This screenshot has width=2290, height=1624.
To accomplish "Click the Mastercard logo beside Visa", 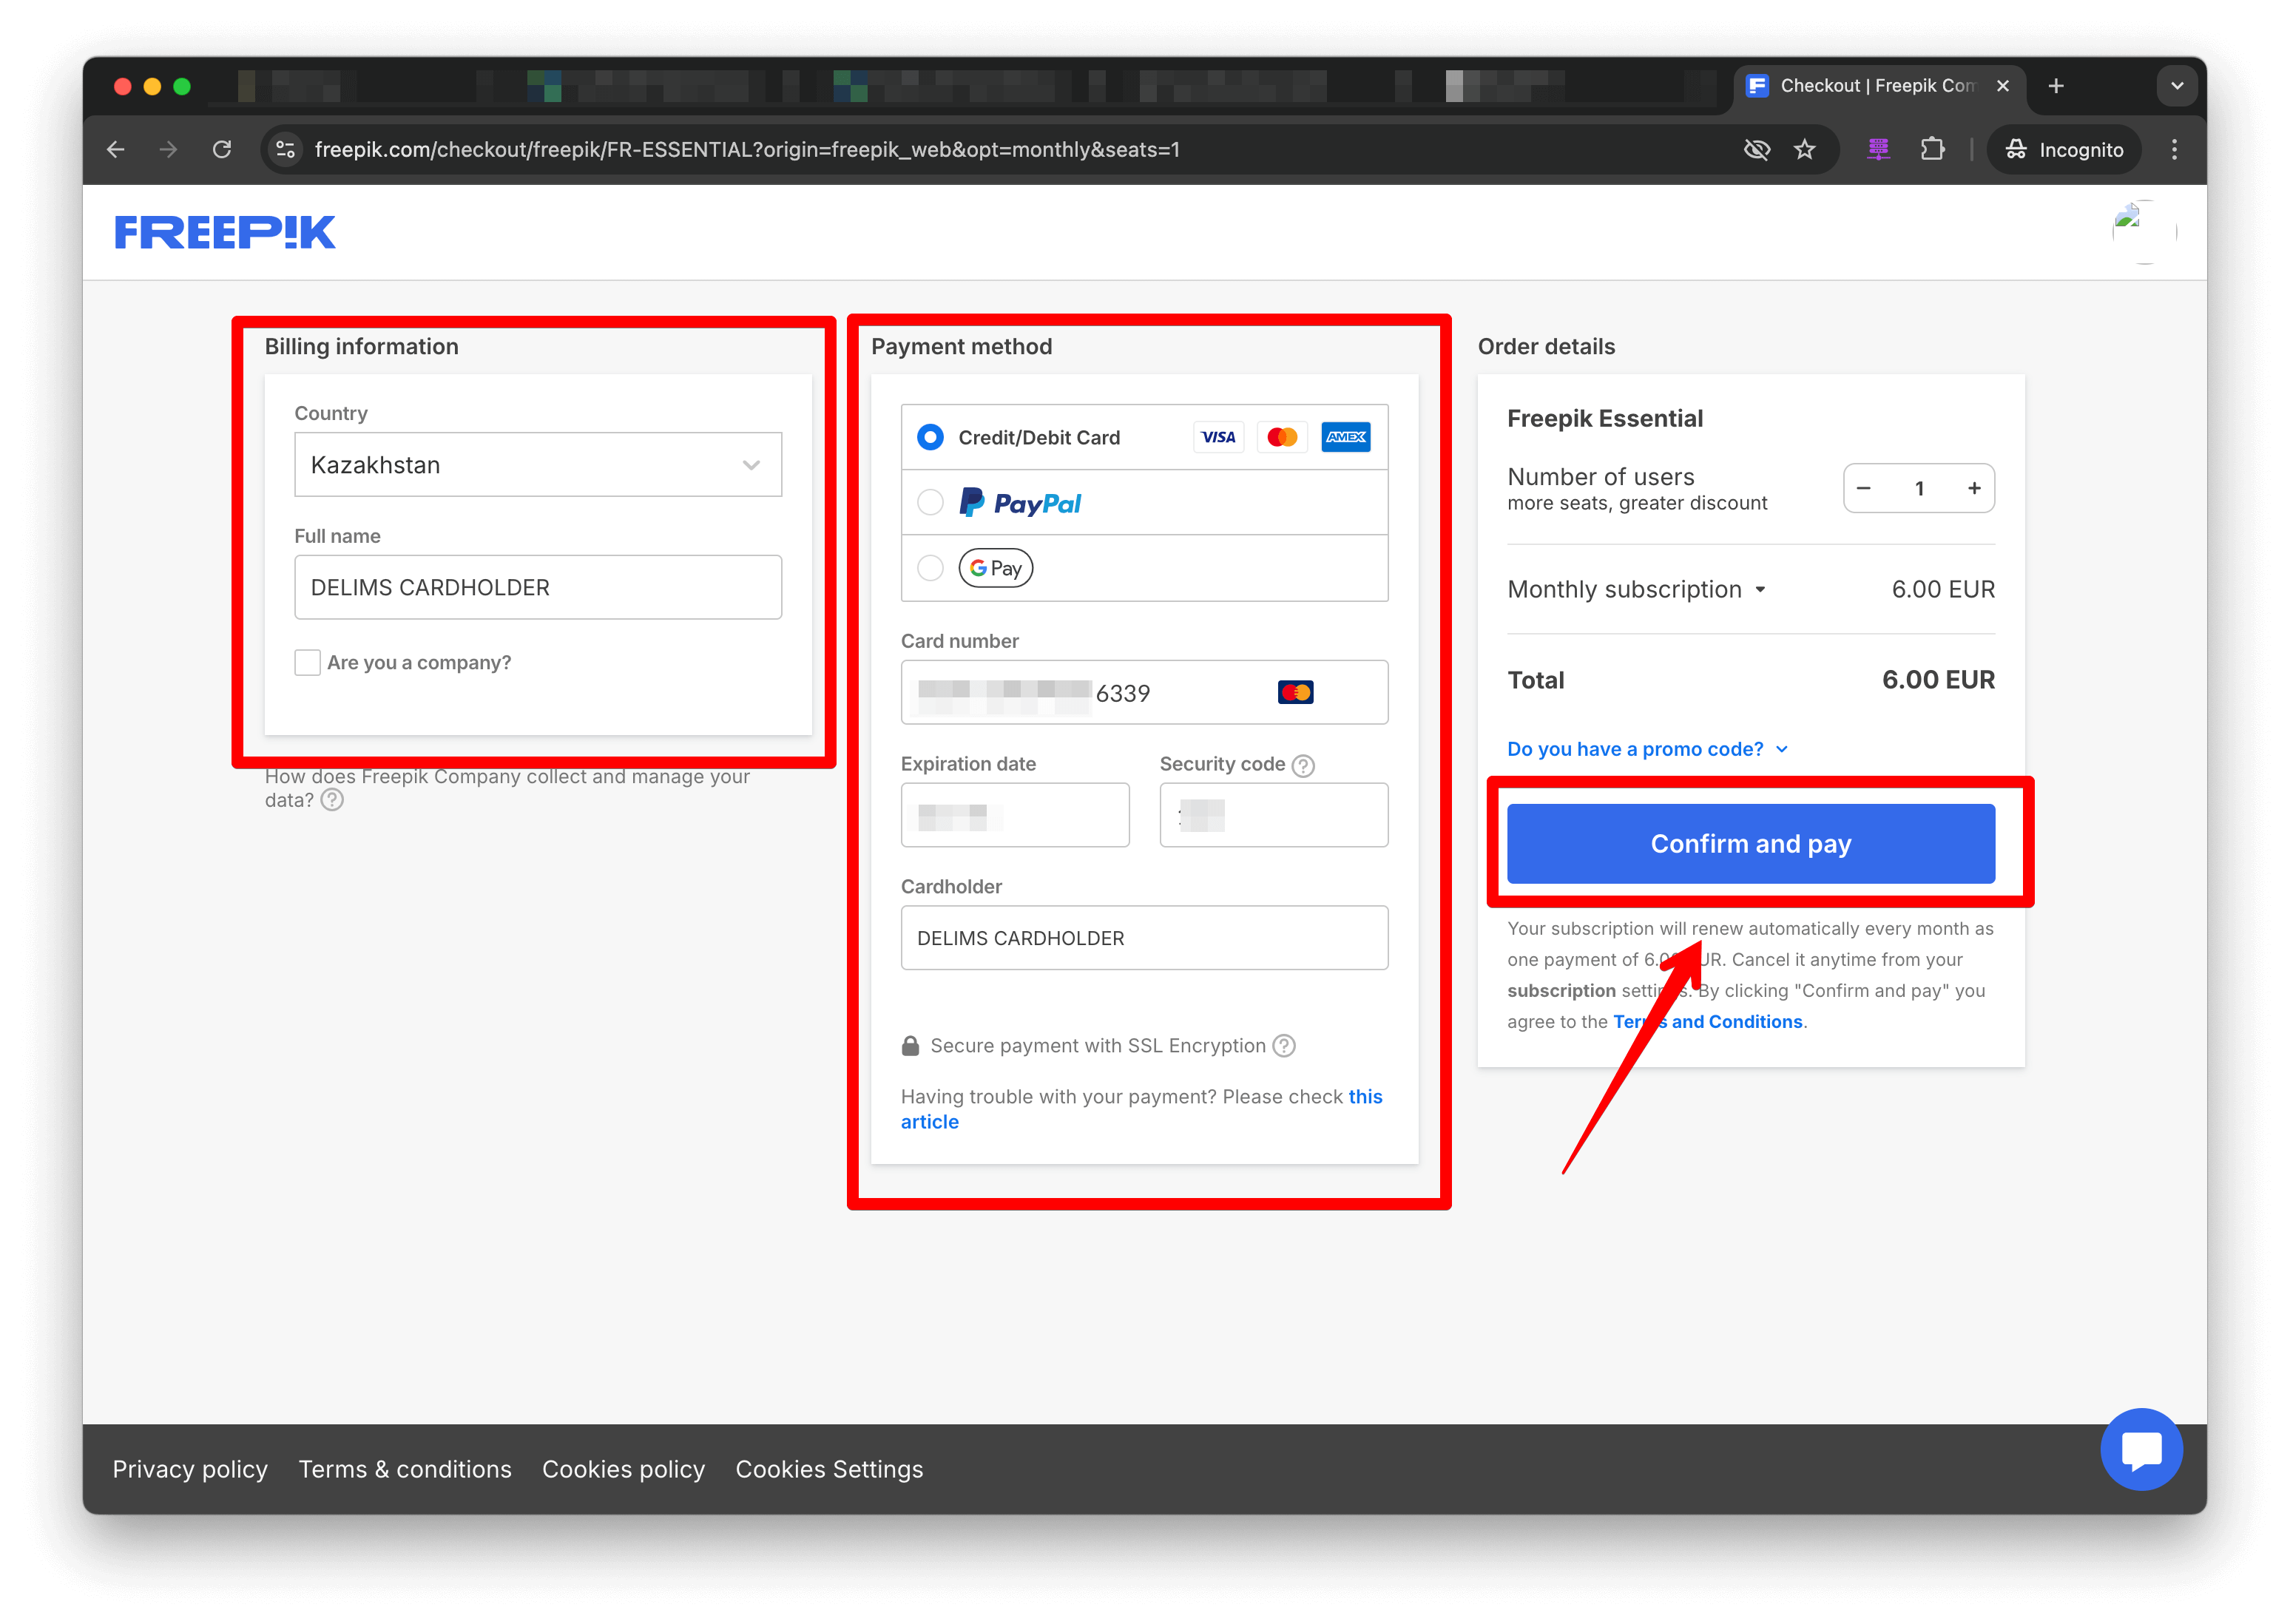I will tap(1282, 437).
